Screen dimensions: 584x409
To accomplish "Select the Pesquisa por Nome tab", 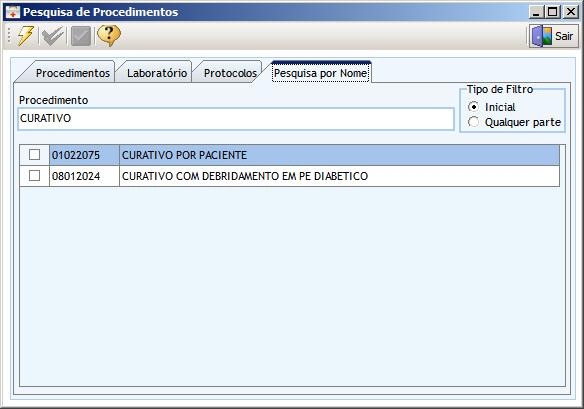I will [321, 73].
